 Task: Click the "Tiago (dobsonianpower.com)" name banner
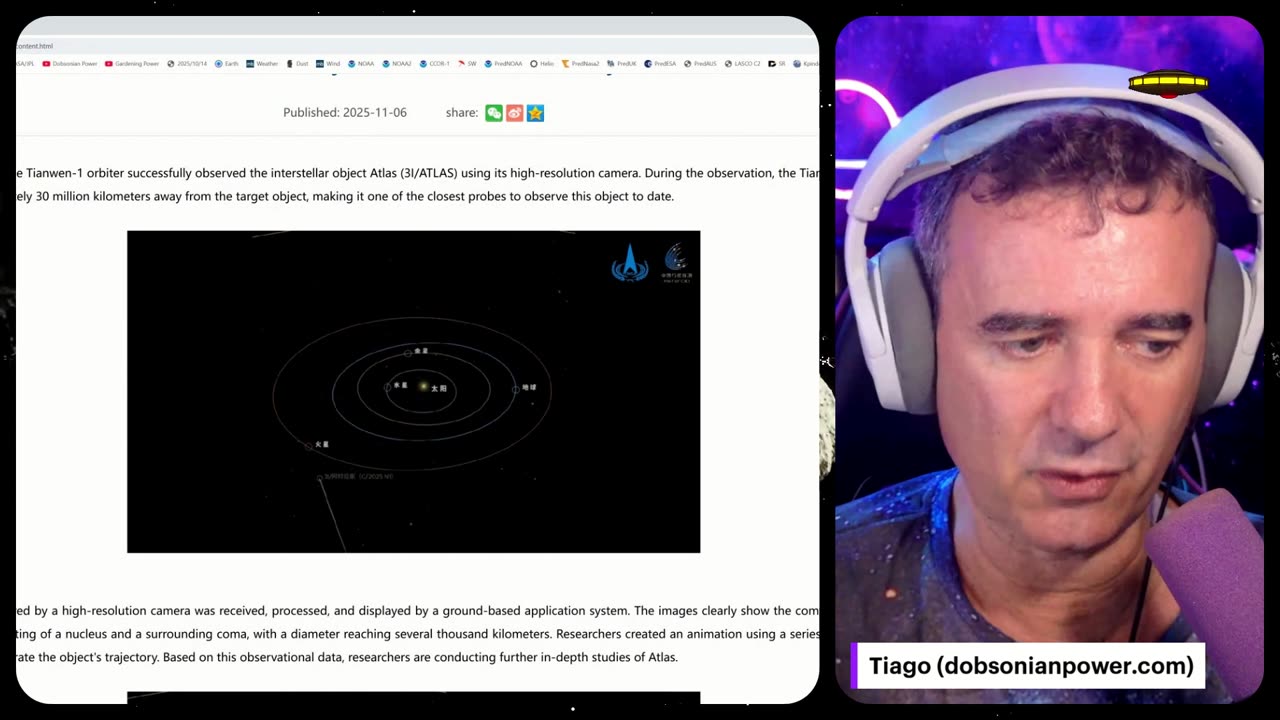1030,666
